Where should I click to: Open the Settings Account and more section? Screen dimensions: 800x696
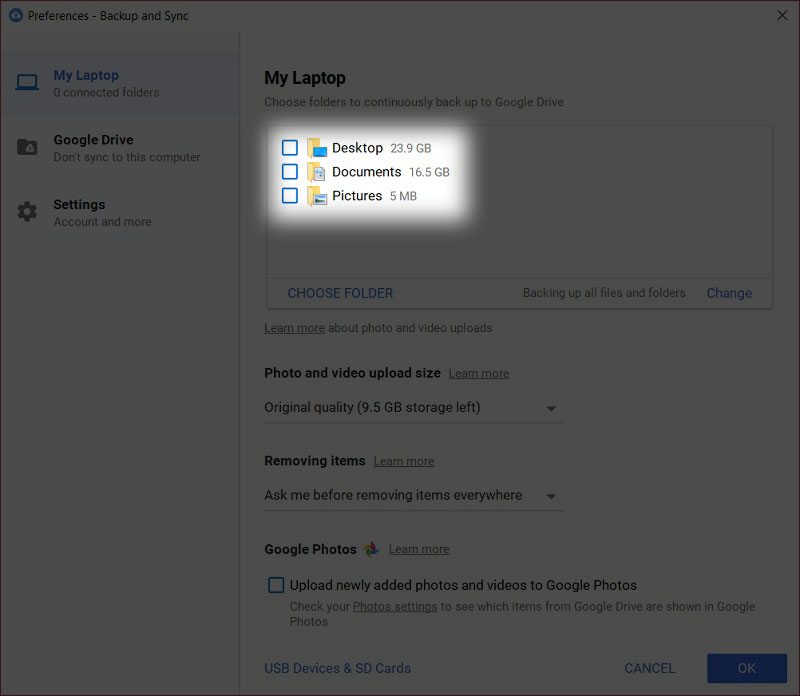coord(120,212)
